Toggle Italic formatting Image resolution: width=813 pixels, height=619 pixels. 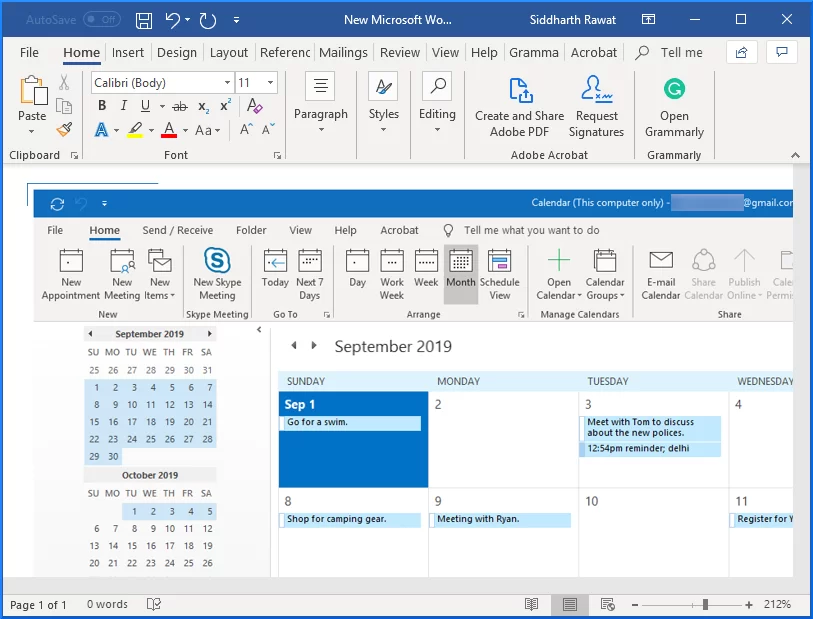[x=122, y=104]
